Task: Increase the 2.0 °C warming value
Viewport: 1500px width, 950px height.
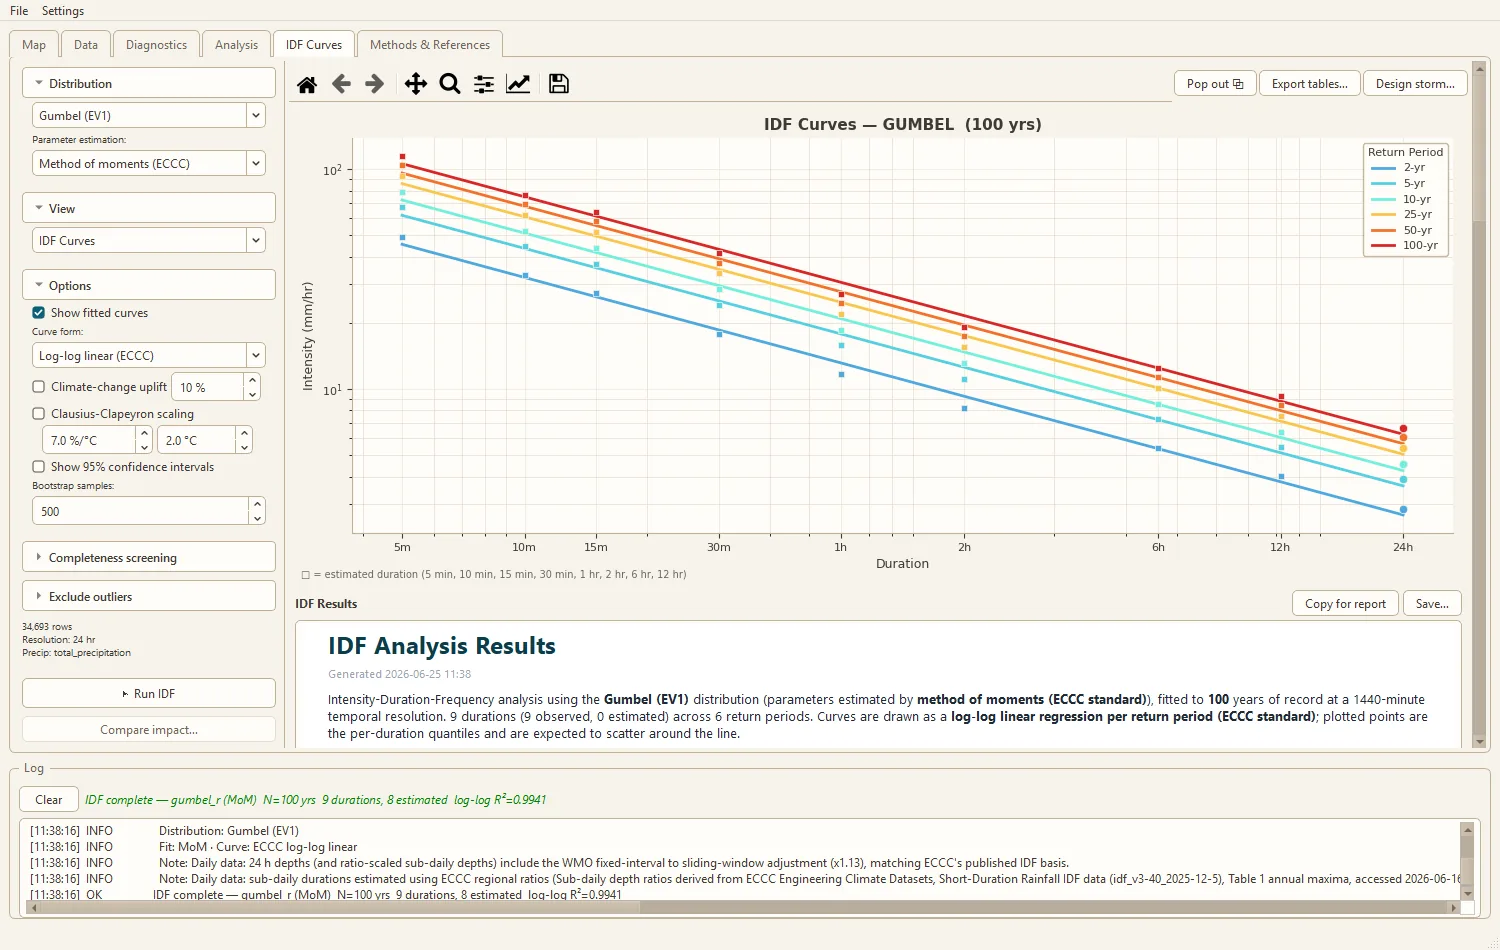Action: (x=244, y=433)
